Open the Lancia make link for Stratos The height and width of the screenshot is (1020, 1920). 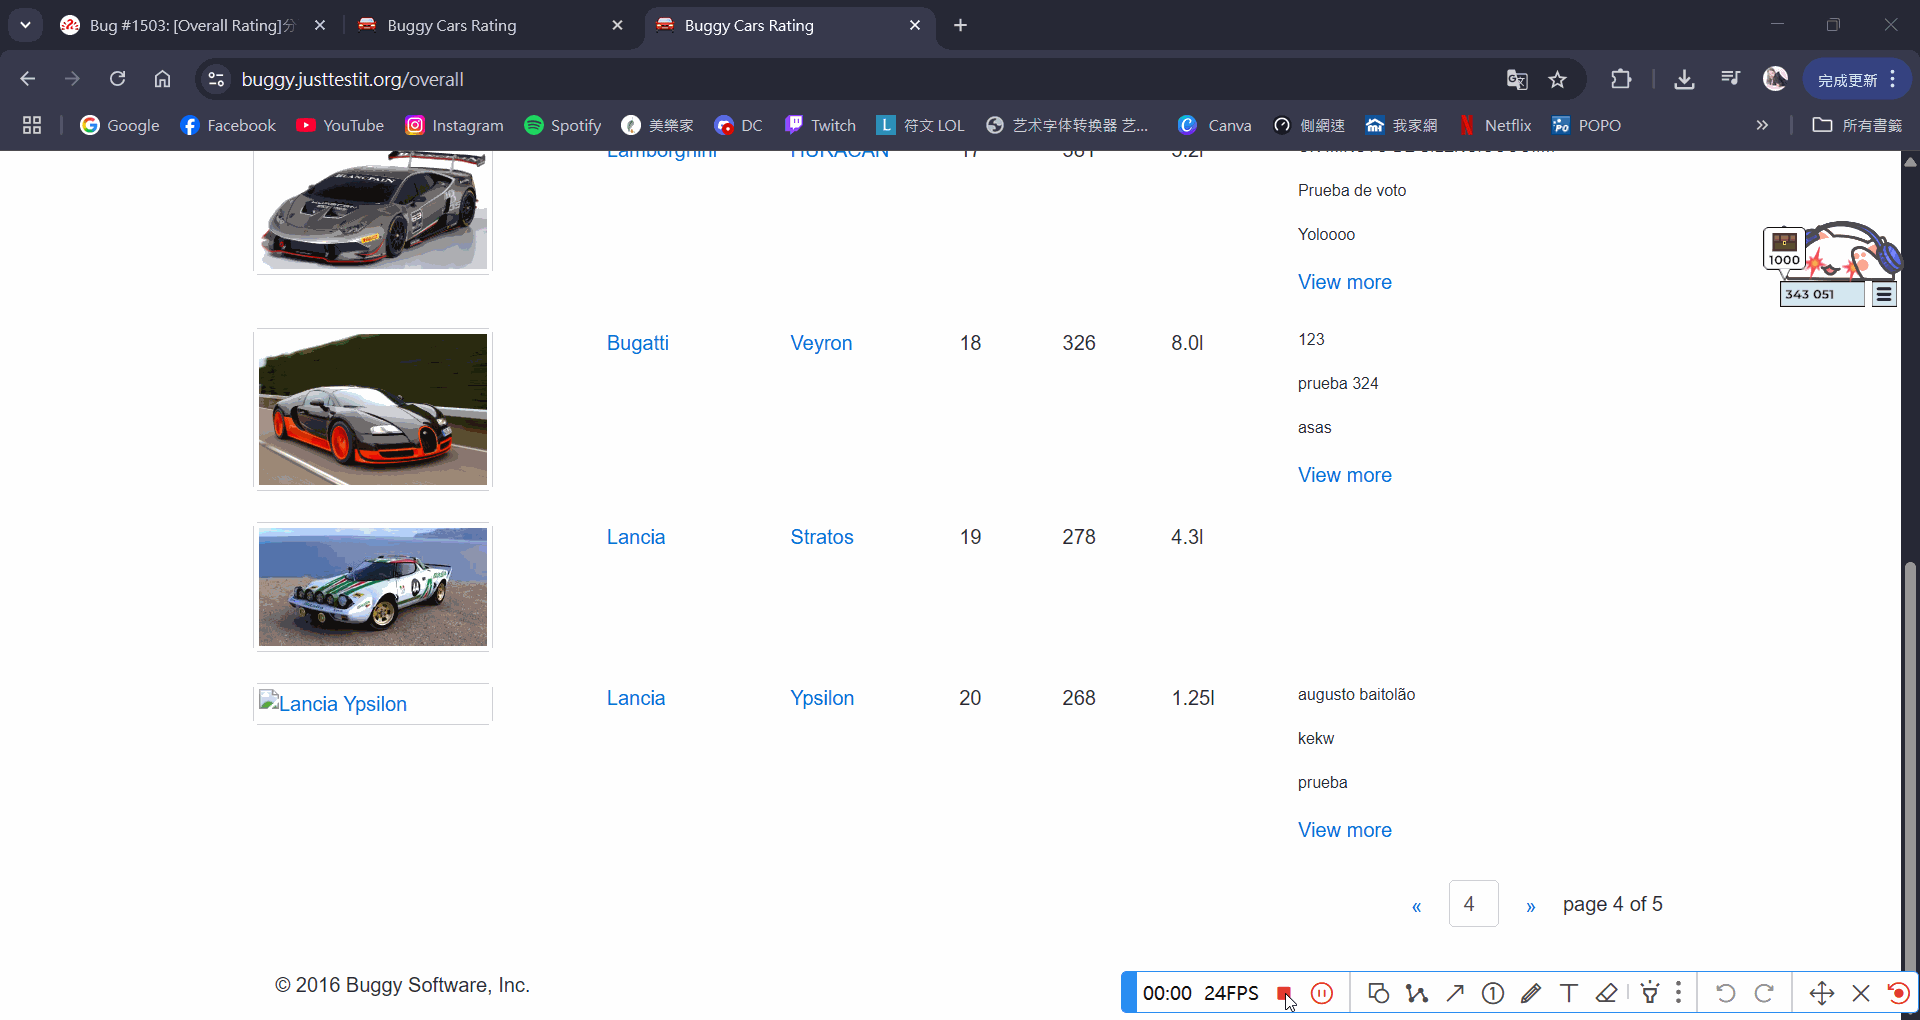[636, 537]
